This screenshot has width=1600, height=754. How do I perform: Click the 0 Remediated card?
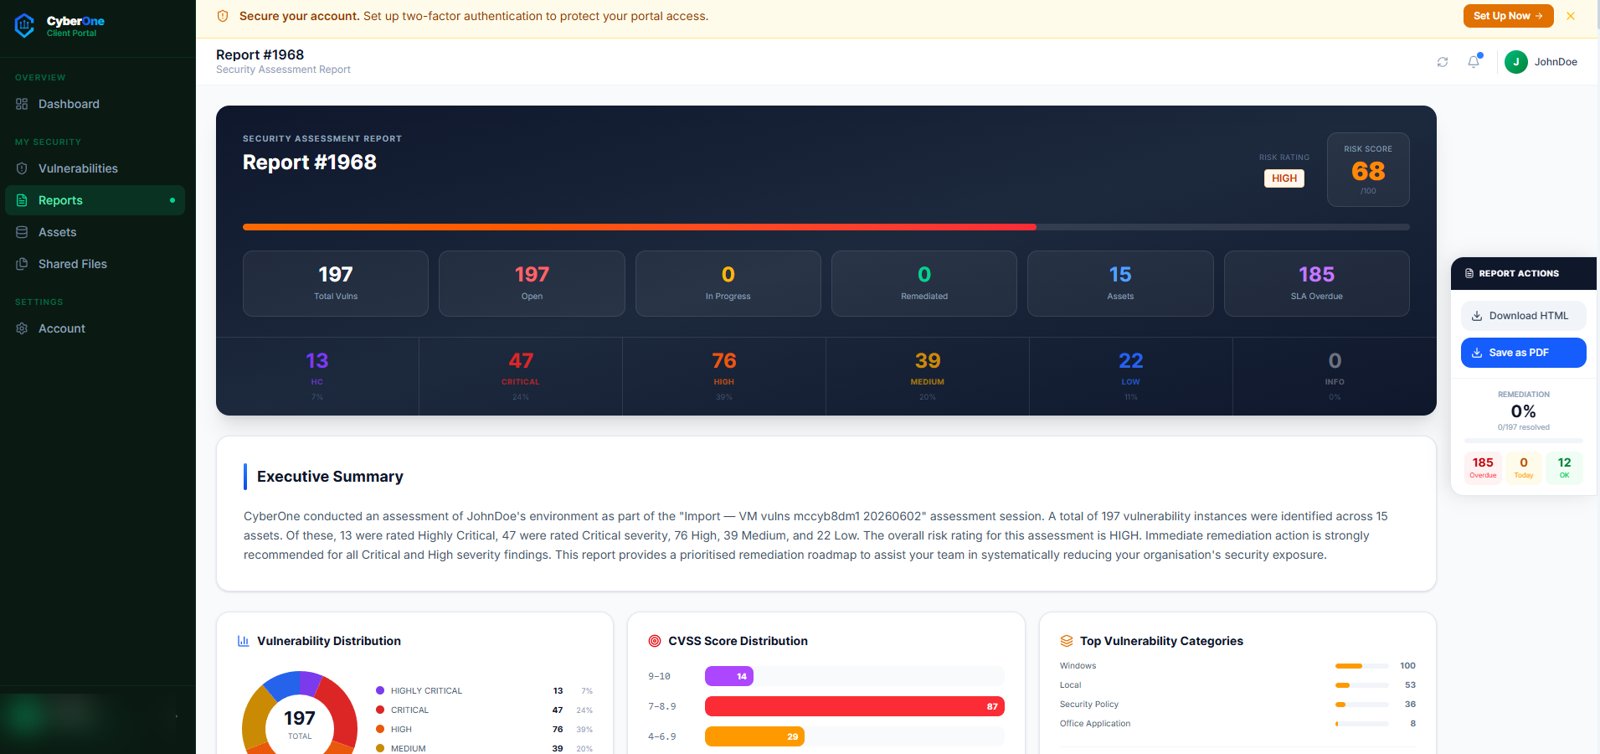pyautogui.click(x=924, y=284)
